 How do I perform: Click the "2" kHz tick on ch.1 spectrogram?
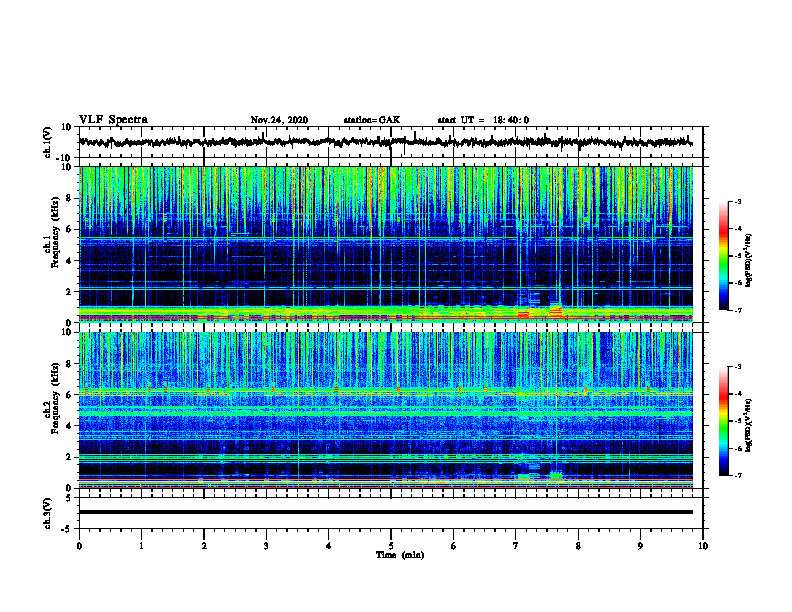pyautogui.click(x=69, y=291)
